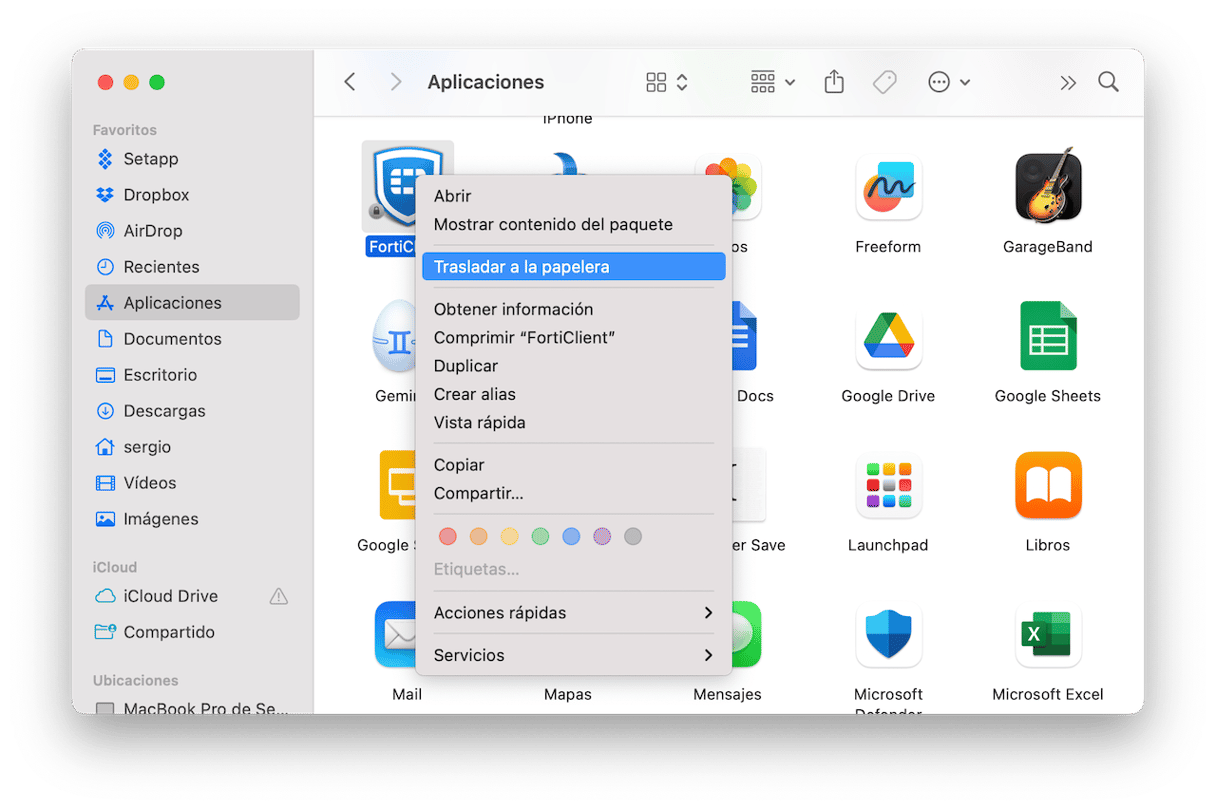Open the group-by dropdown in the toolbar
The image size is (1216, 809).
[772, 82]
